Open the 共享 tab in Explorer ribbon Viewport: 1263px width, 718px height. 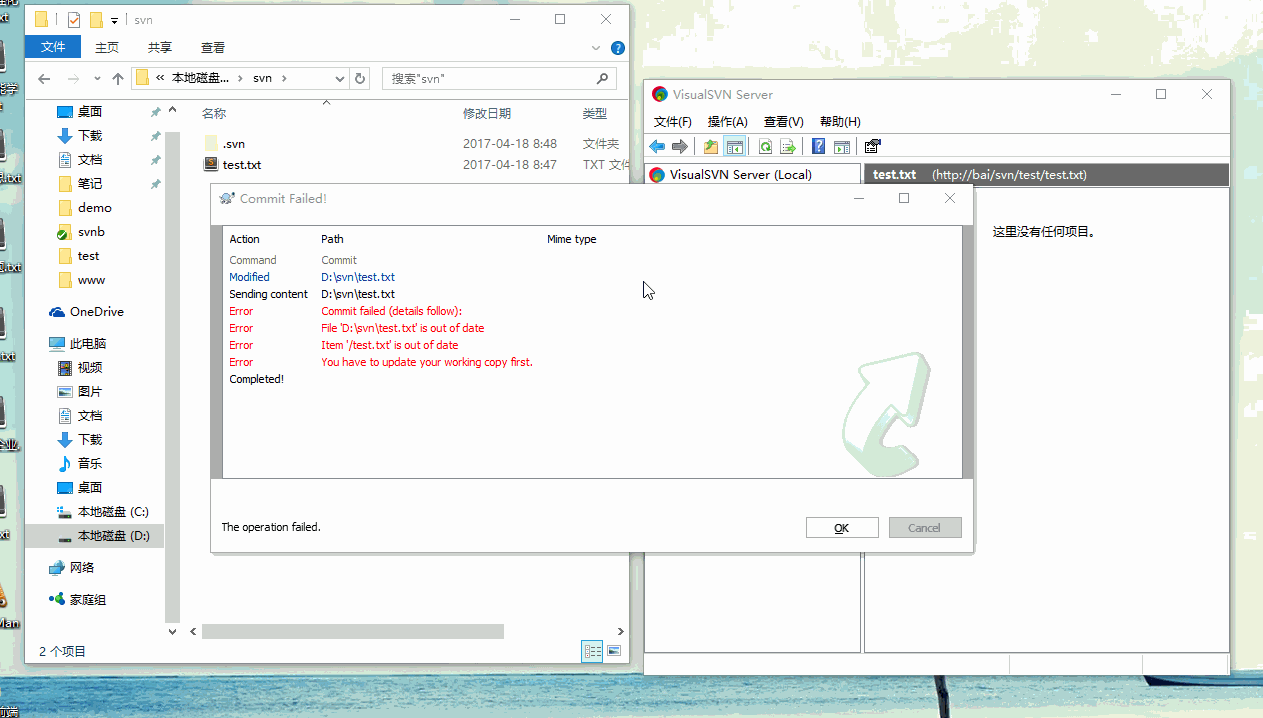pyautogui.click(x=160, y=47)
